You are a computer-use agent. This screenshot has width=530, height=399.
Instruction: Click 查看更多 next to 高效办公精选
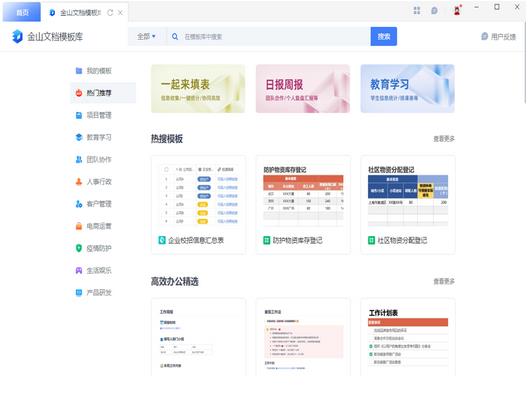(444, 281)
